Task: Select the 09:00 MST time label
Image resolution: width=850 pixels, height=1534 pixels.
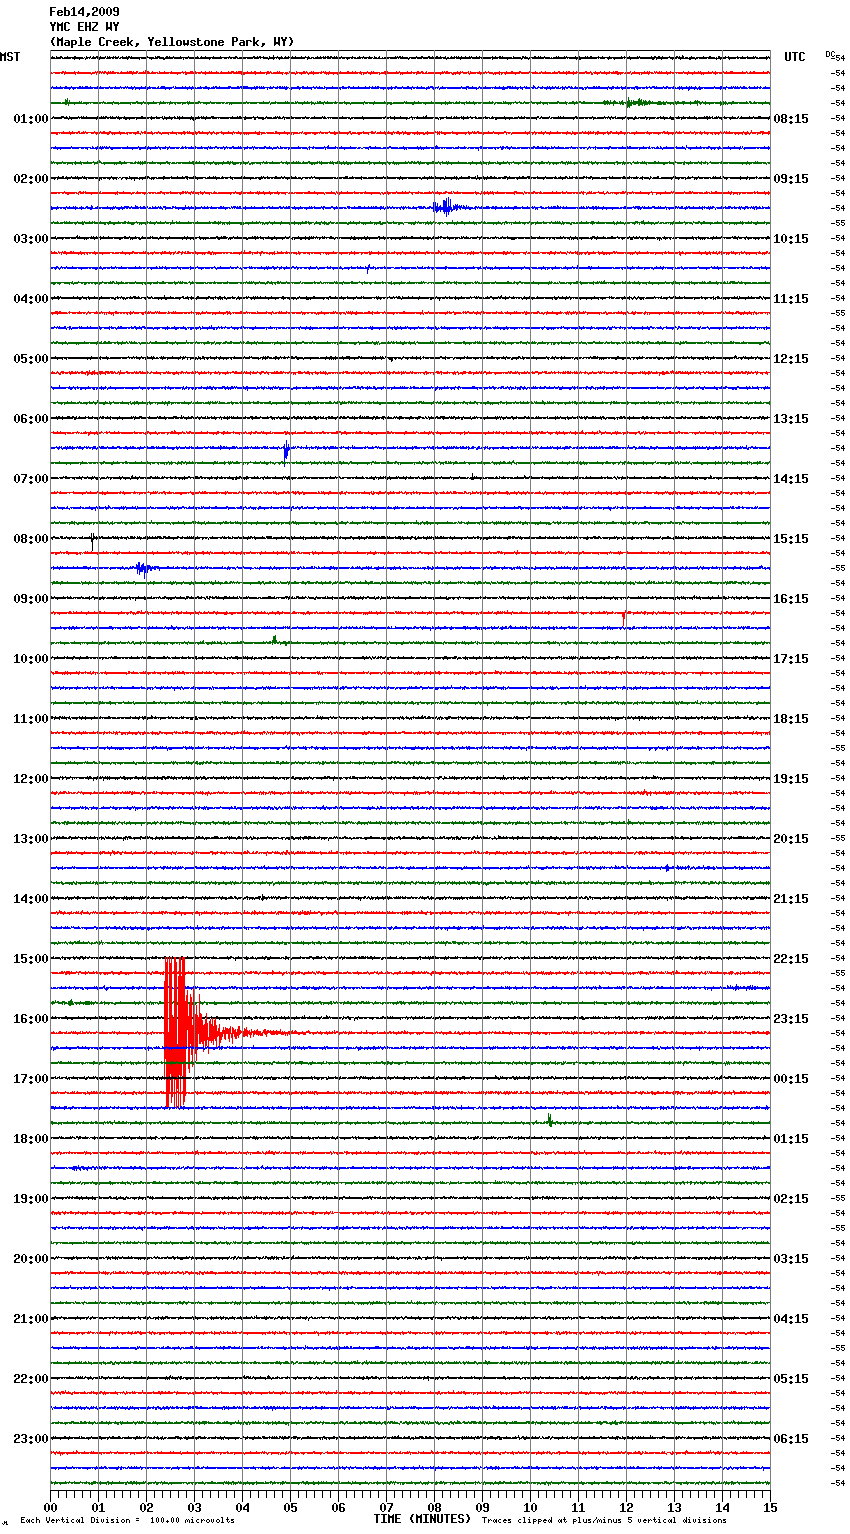Action: 31,599
